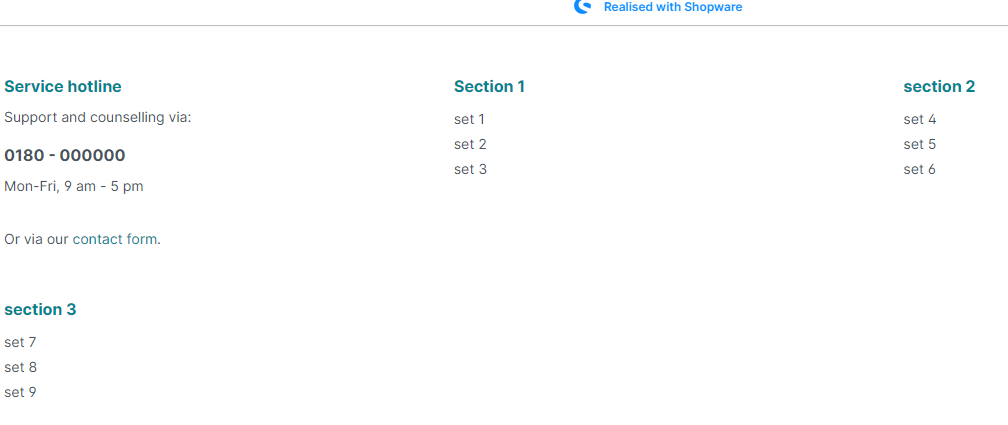The width and height of the screenshot is (1008, 425).
Task: Open the set 8 link
Action: pyautogui.click(x=20, y=368)
